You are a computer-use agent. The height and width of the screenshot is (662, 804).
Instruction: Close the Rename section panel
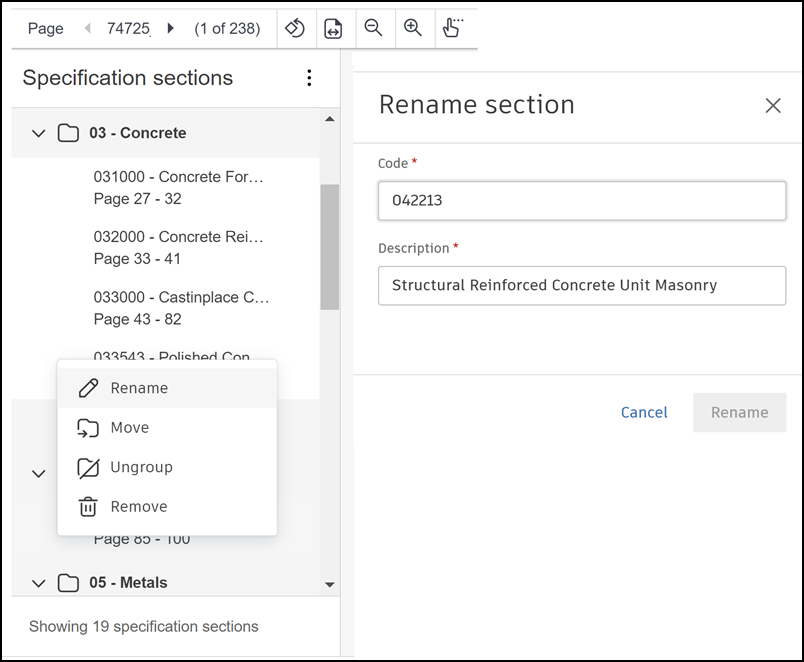click(772, 105)
